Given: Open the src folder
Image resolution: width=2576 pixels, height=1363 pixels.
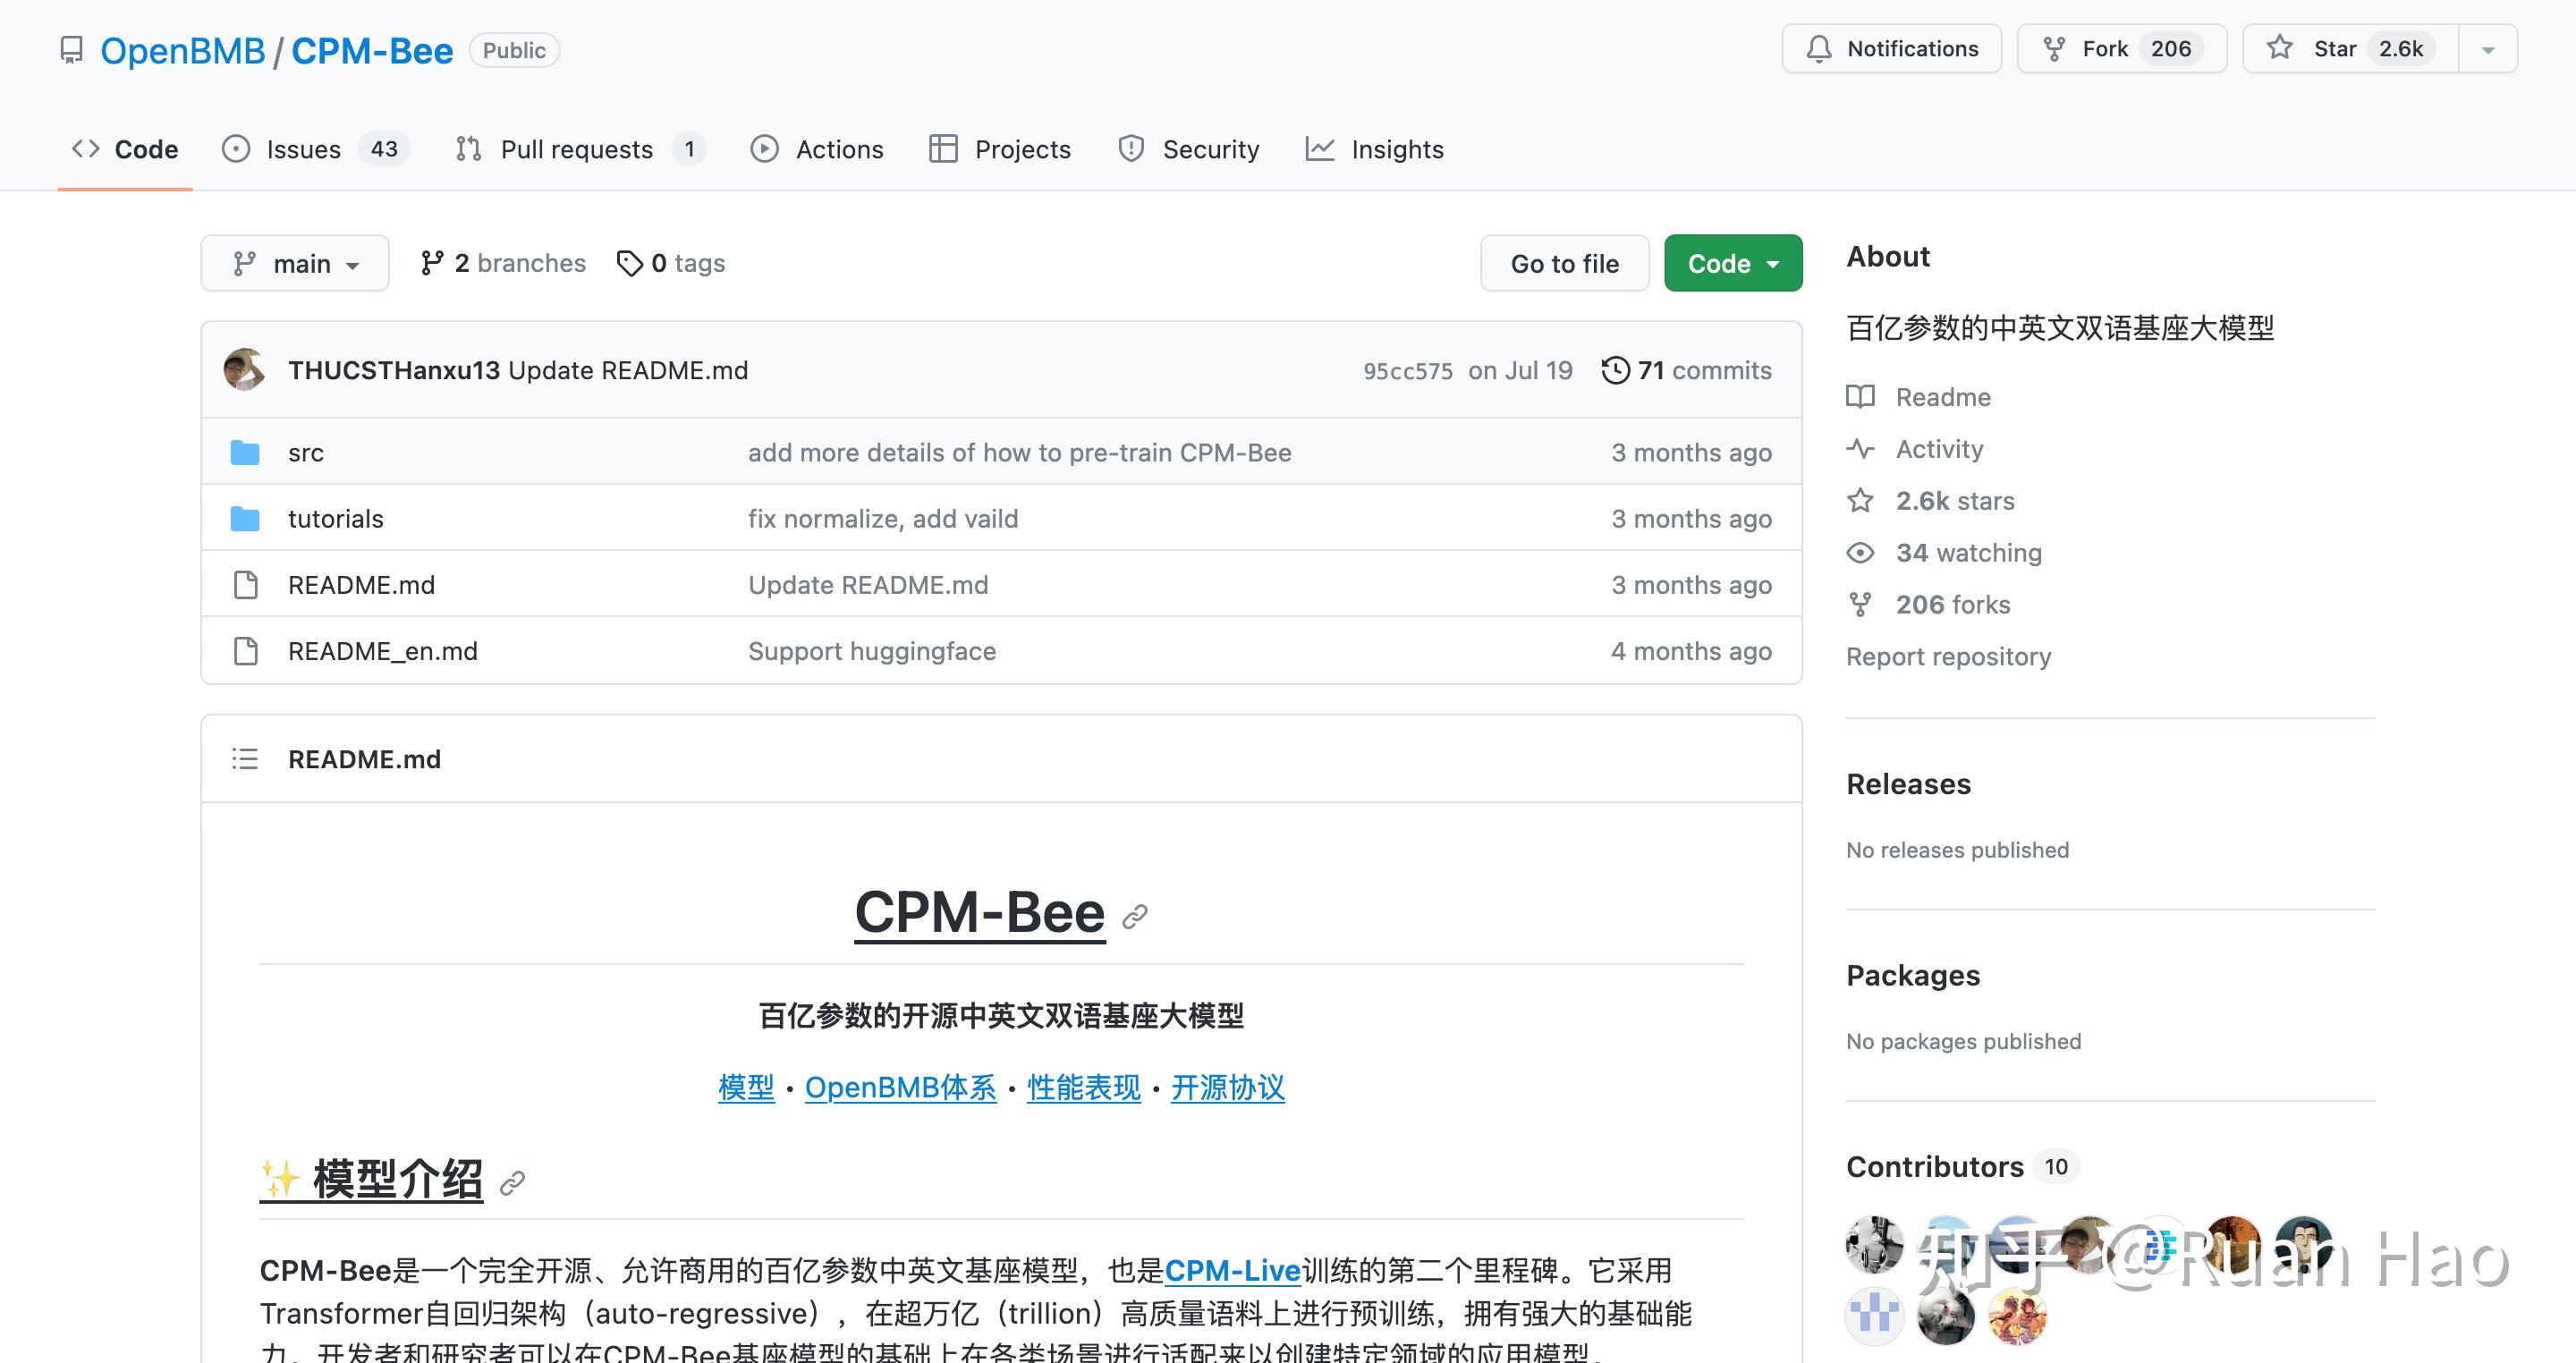Looking at the screenshot, I should click(x=306, y=453).
